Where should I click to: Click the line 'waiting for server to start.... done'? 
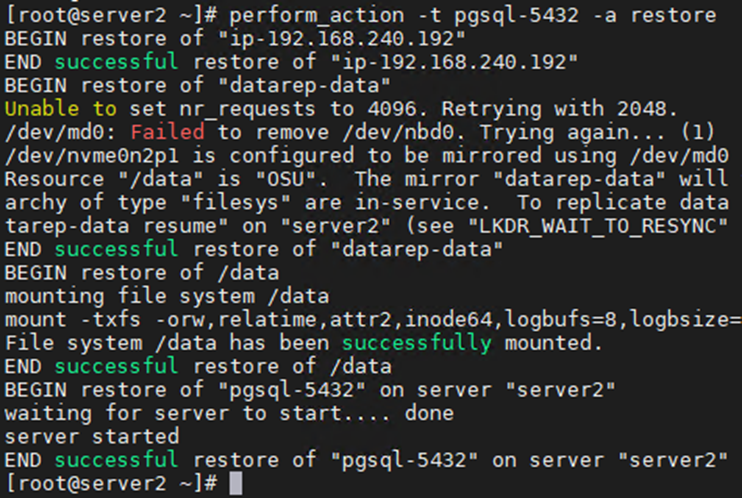pyautogui.click(x=229, y=413)
